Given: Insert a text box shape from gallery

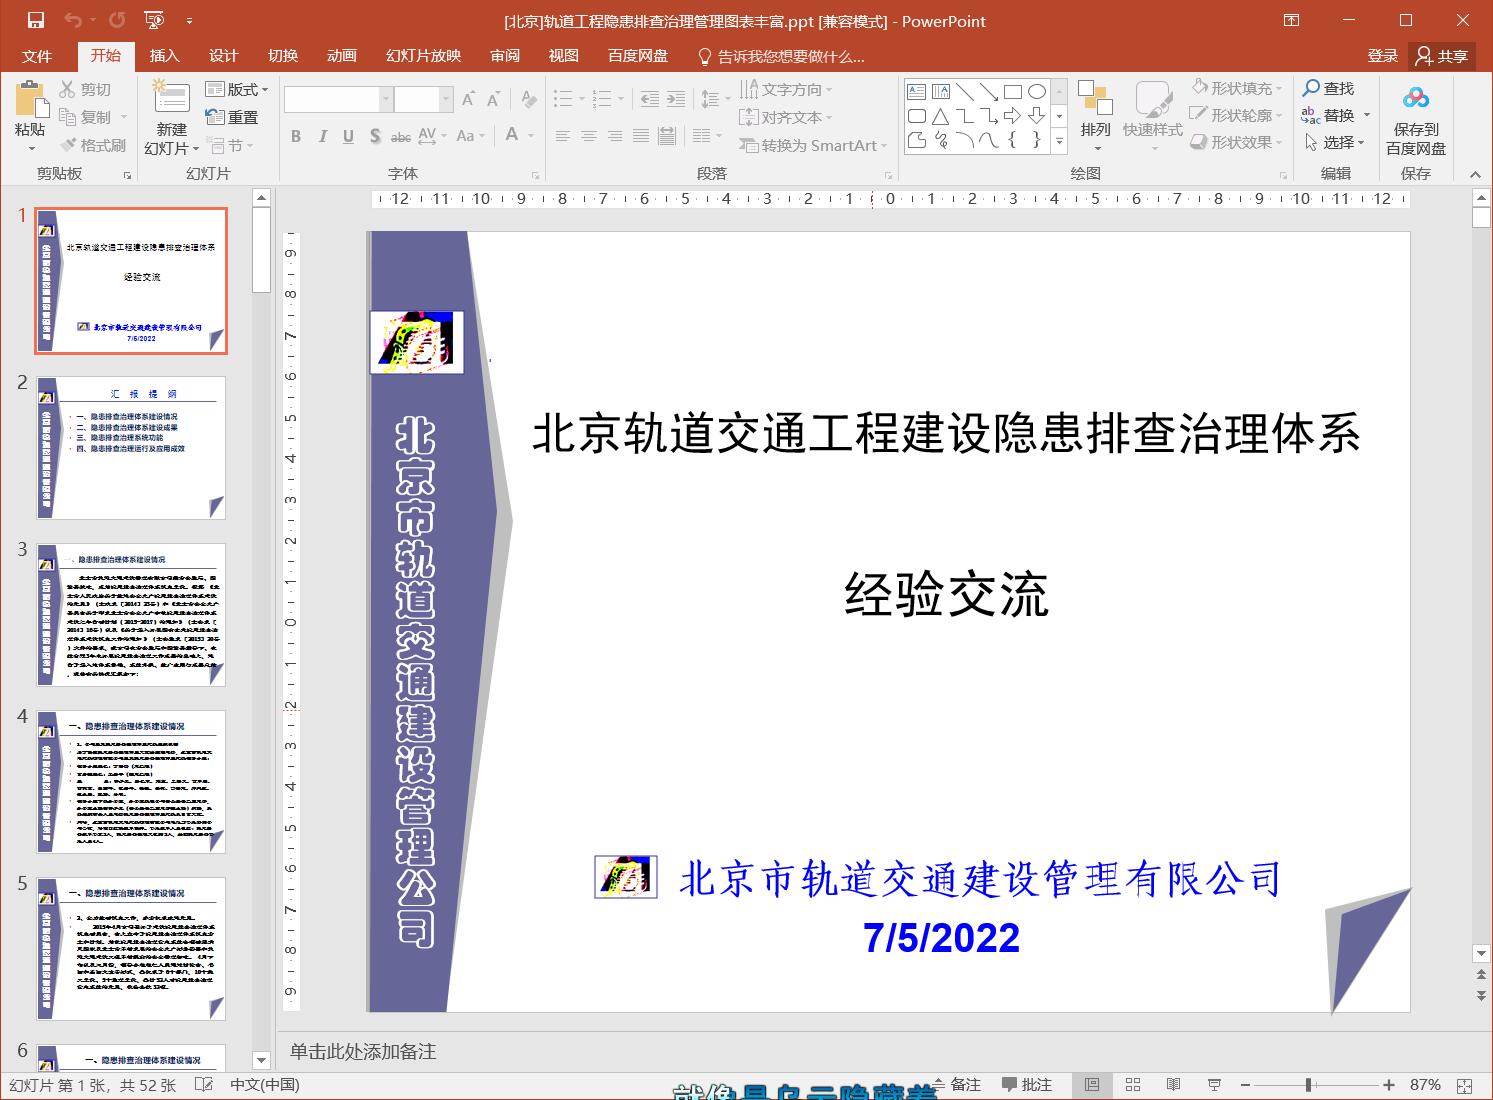Looking at the screenshot, I should click(x=916, y=92).
